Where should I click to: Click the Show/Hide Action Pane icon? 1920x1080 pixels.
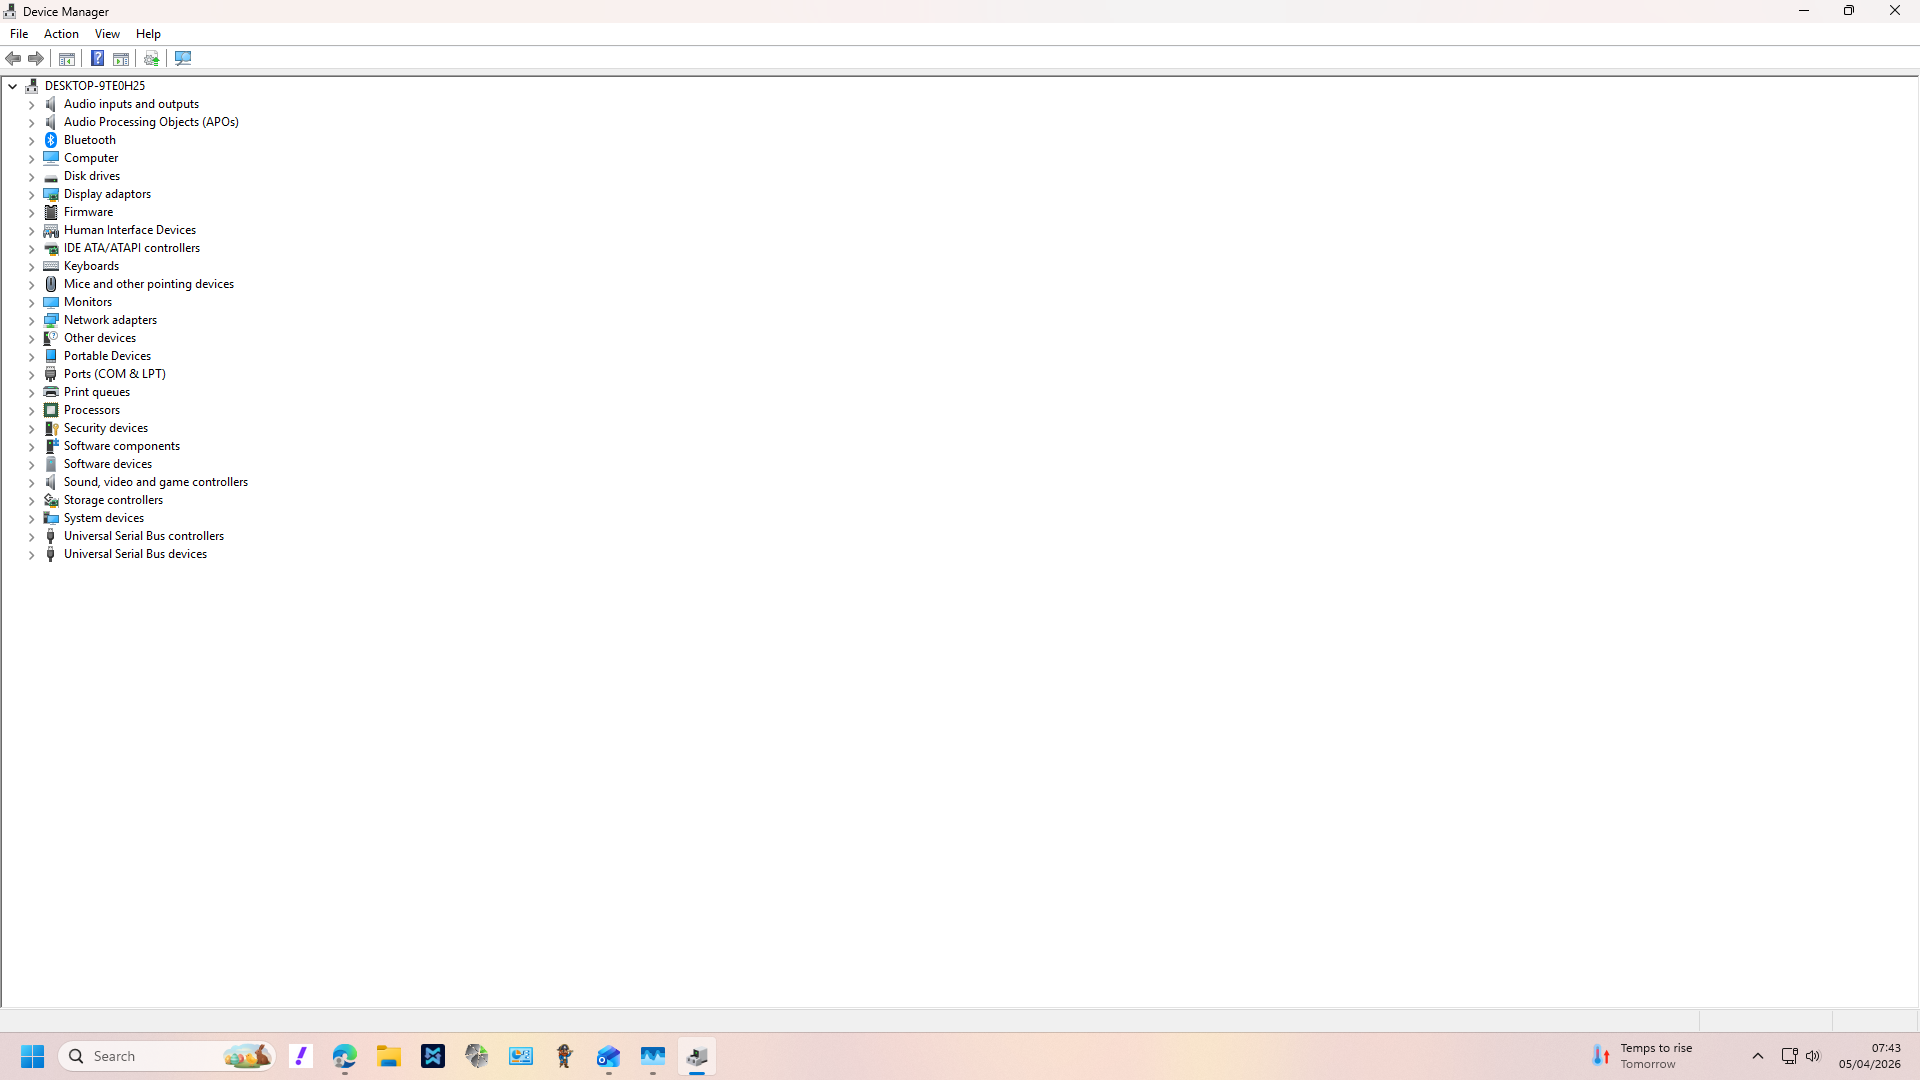(121, 58)
